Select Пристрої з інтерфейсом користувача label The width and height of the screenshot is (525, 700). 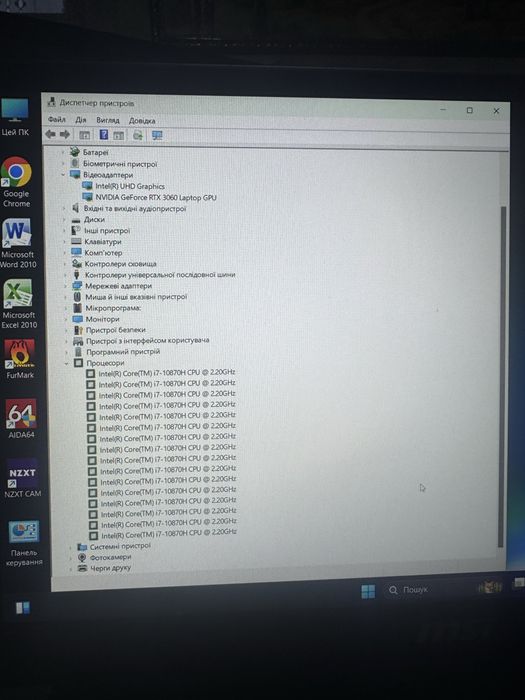(148, 340)
